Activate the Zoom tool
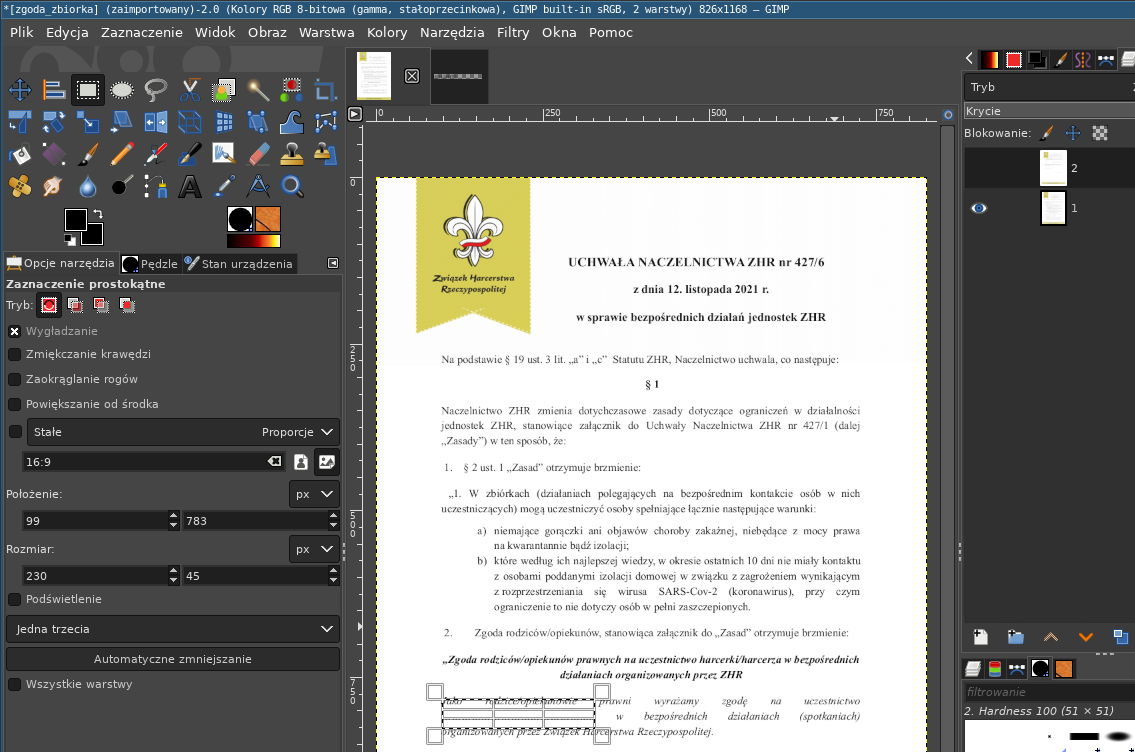The height and width of the screenshot is (752, 1135). point(290,186)
